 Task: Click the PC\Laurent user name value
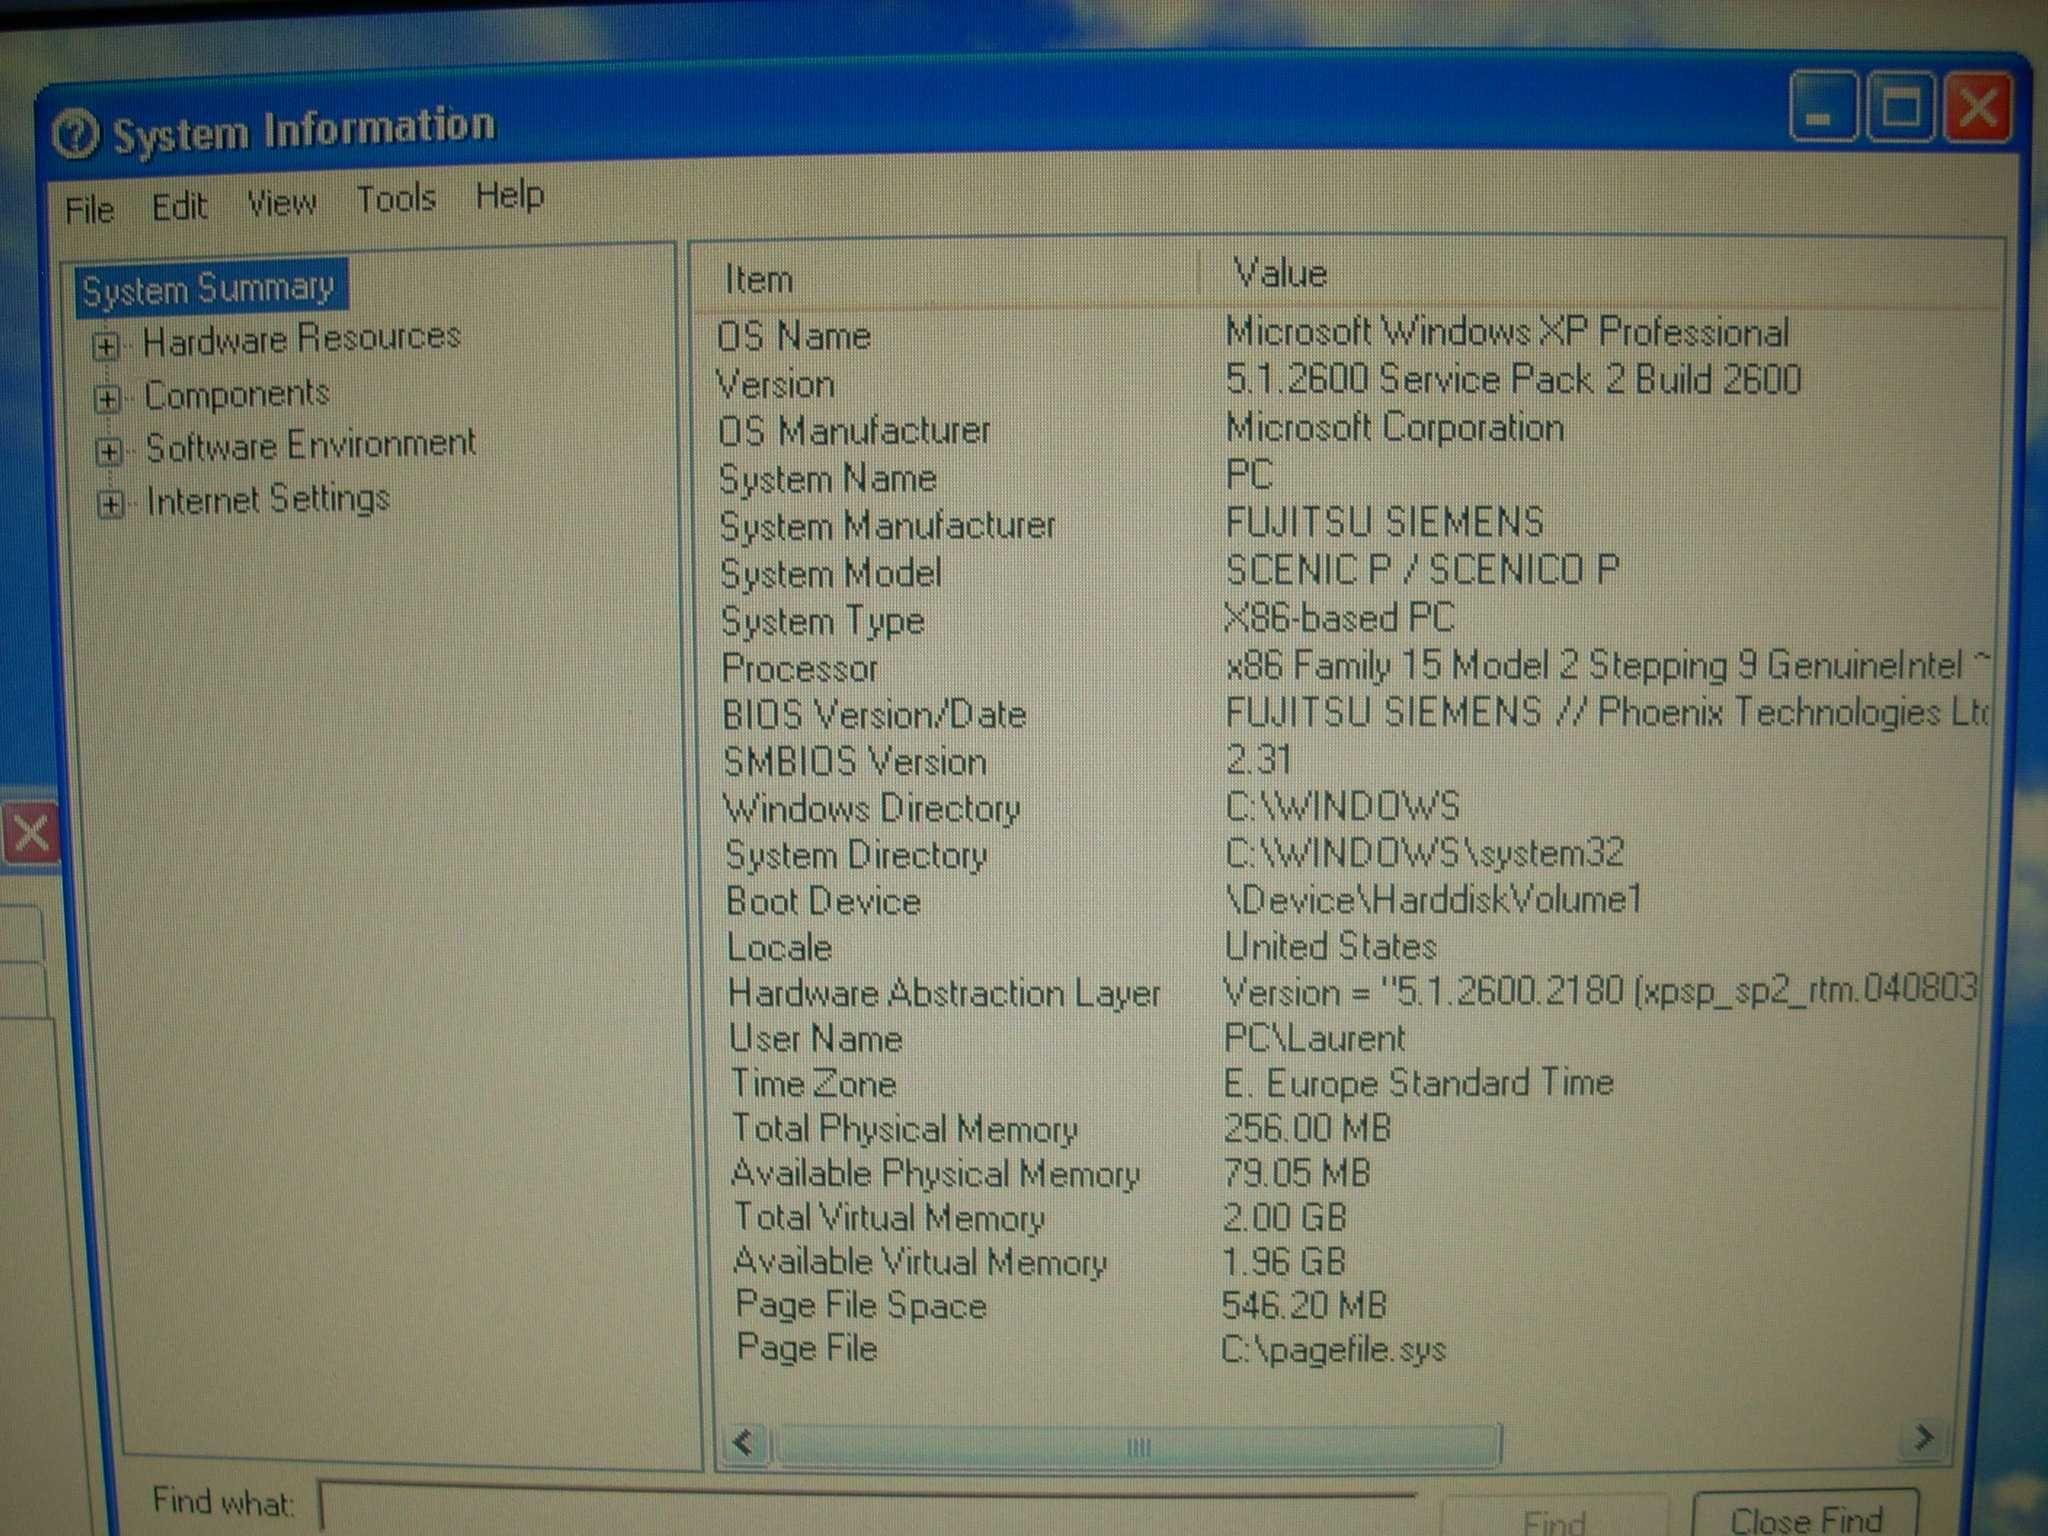1314,1038
